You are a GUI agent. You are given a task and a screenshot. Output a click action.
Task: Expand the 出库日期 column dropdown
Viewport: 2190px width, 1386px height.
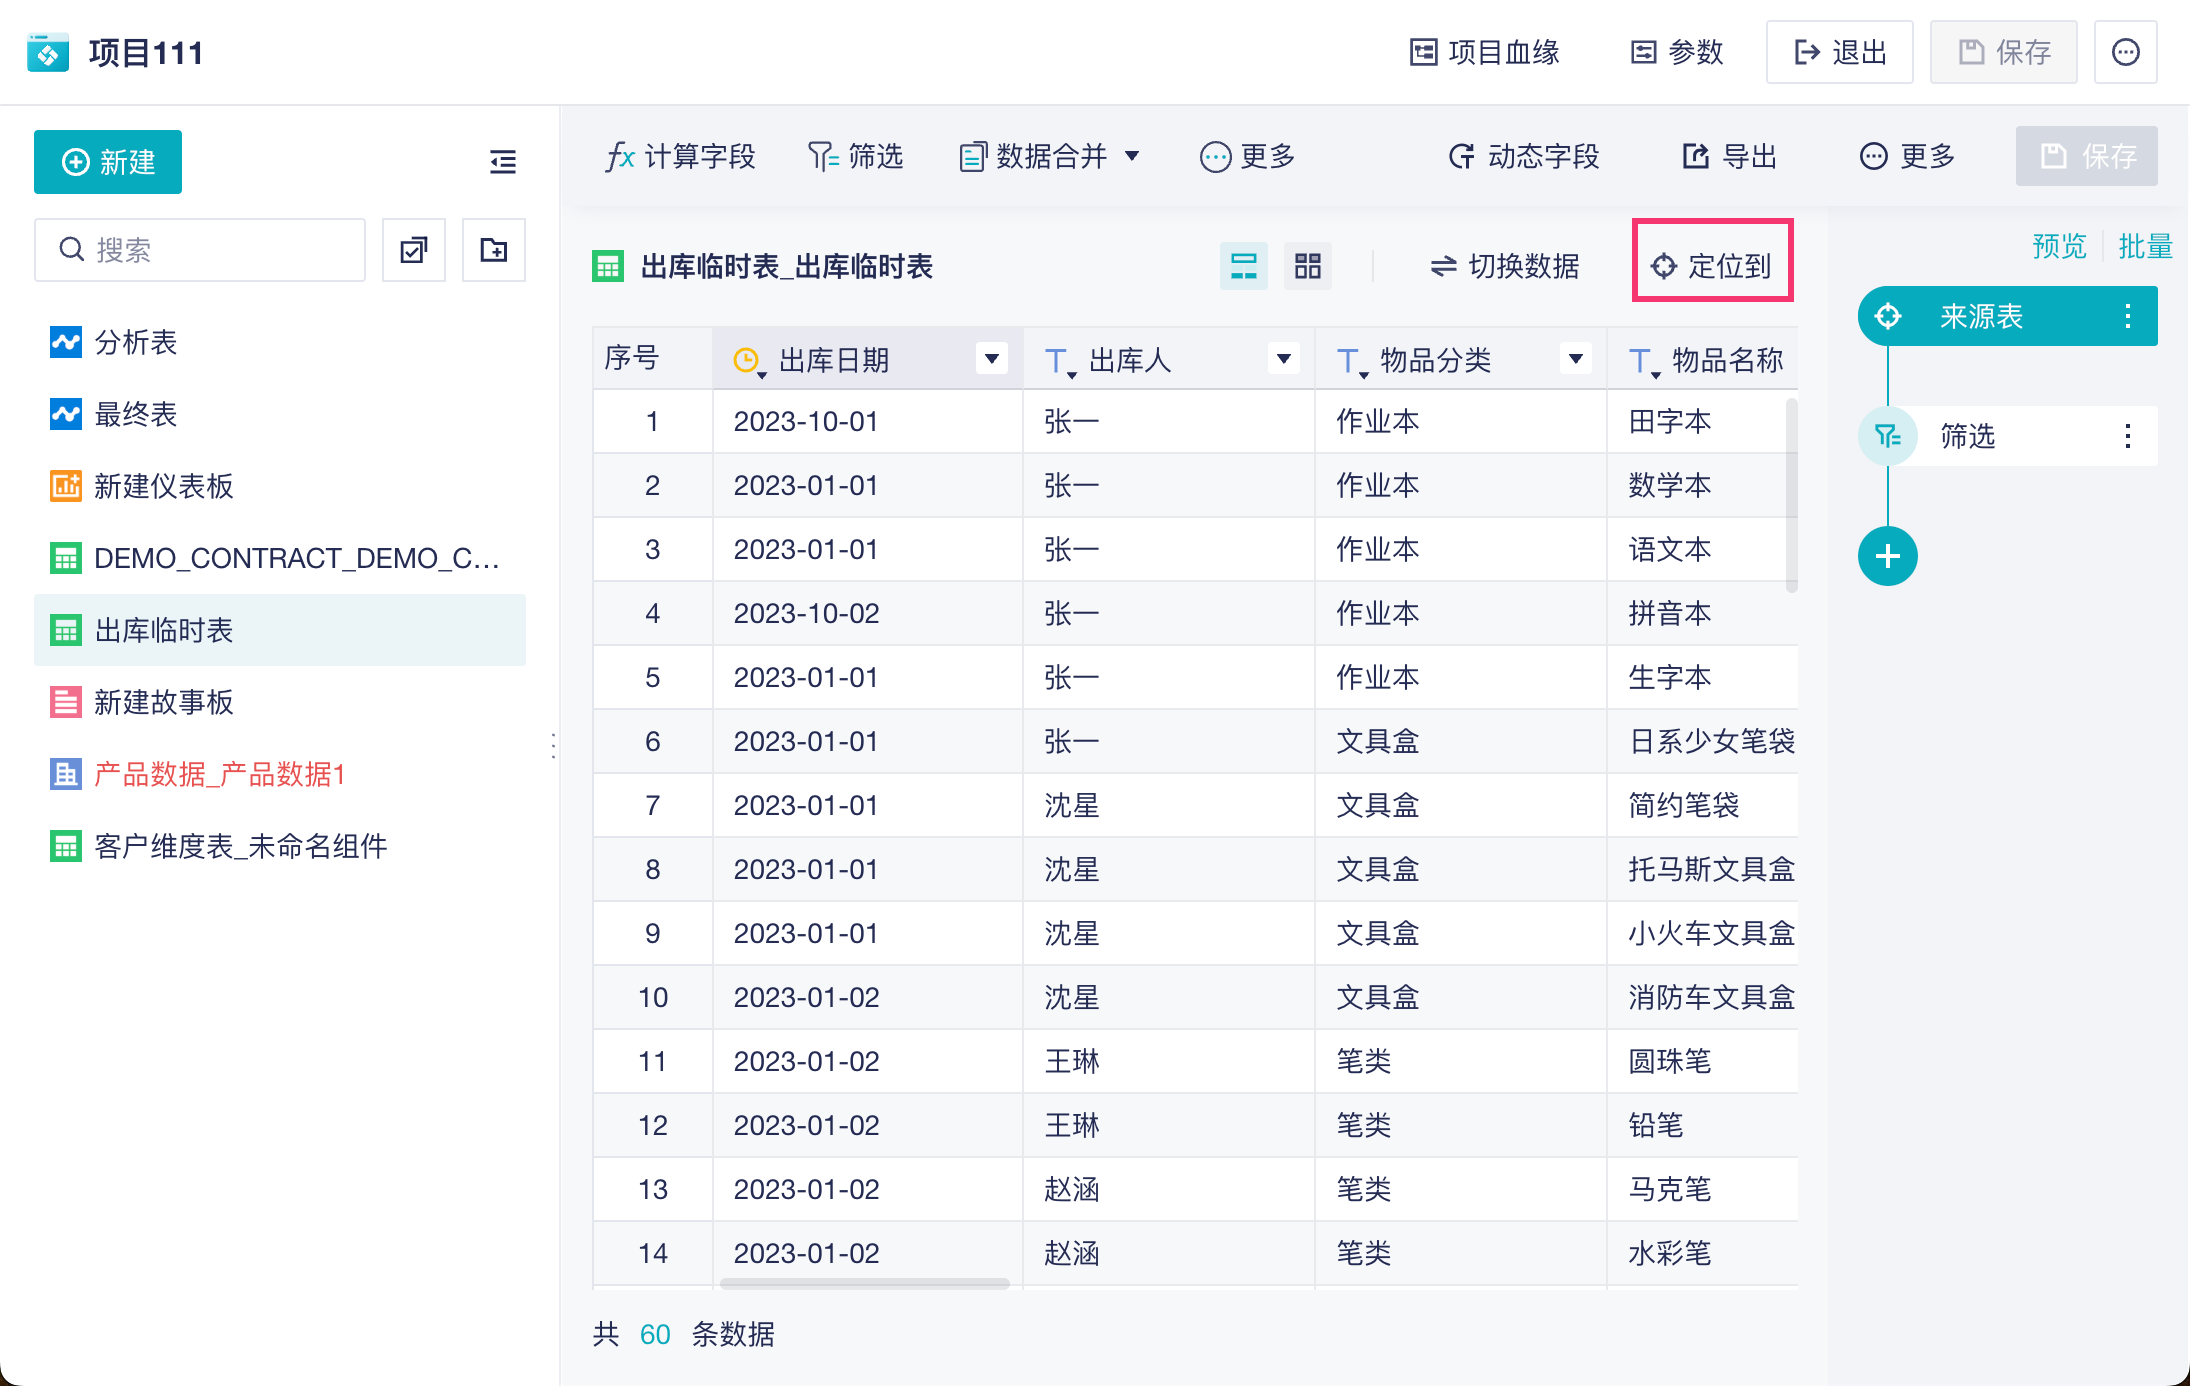coord(991,359)
